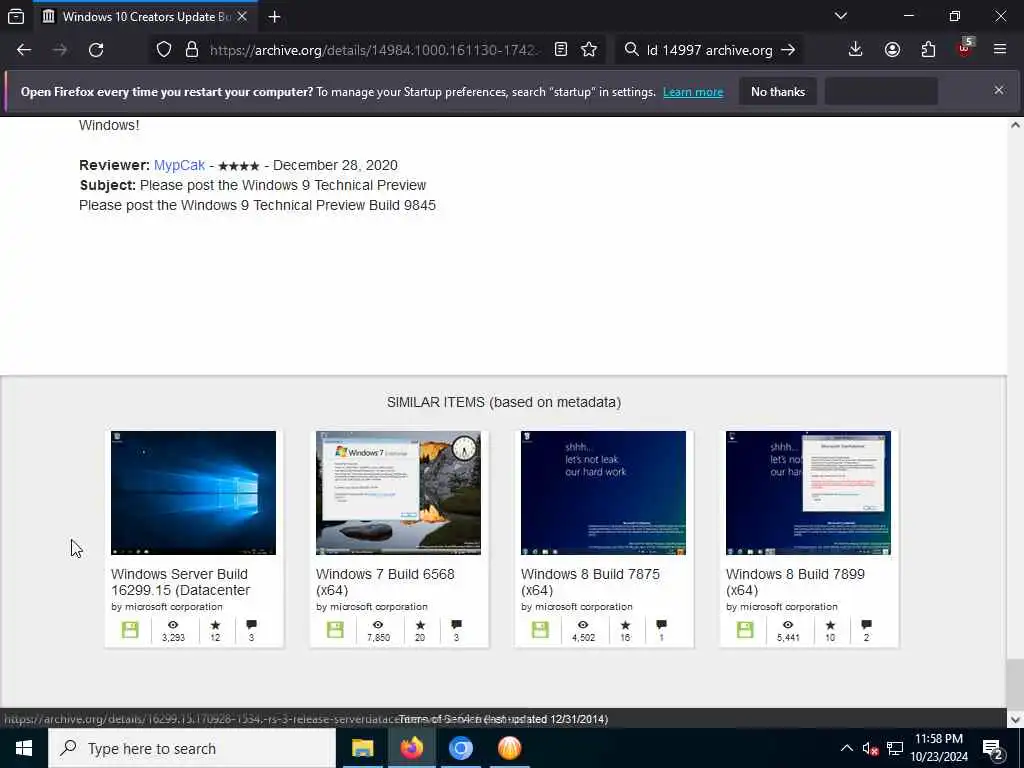Click views eye icon on Windows 8 7899 card
Screen dimensions: 1024x768
788,625
